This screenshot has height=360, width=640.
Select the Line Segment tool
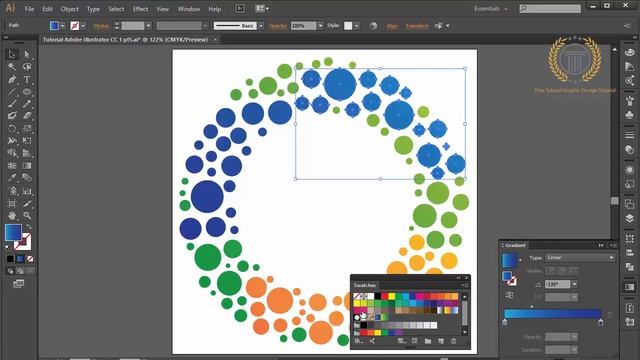tap(11, 92)
